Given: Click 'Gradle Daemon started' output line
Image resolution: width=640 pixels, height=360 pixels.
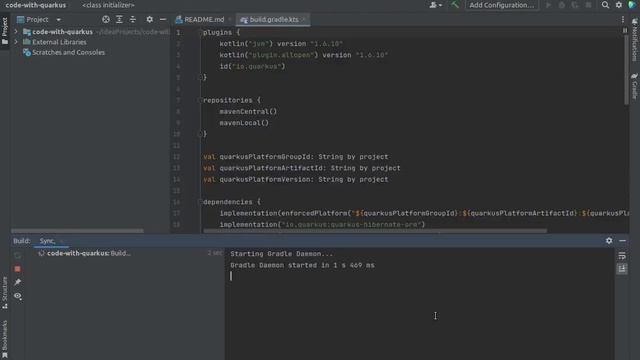Looking at the screenshot, I should (x=302, y=265).
